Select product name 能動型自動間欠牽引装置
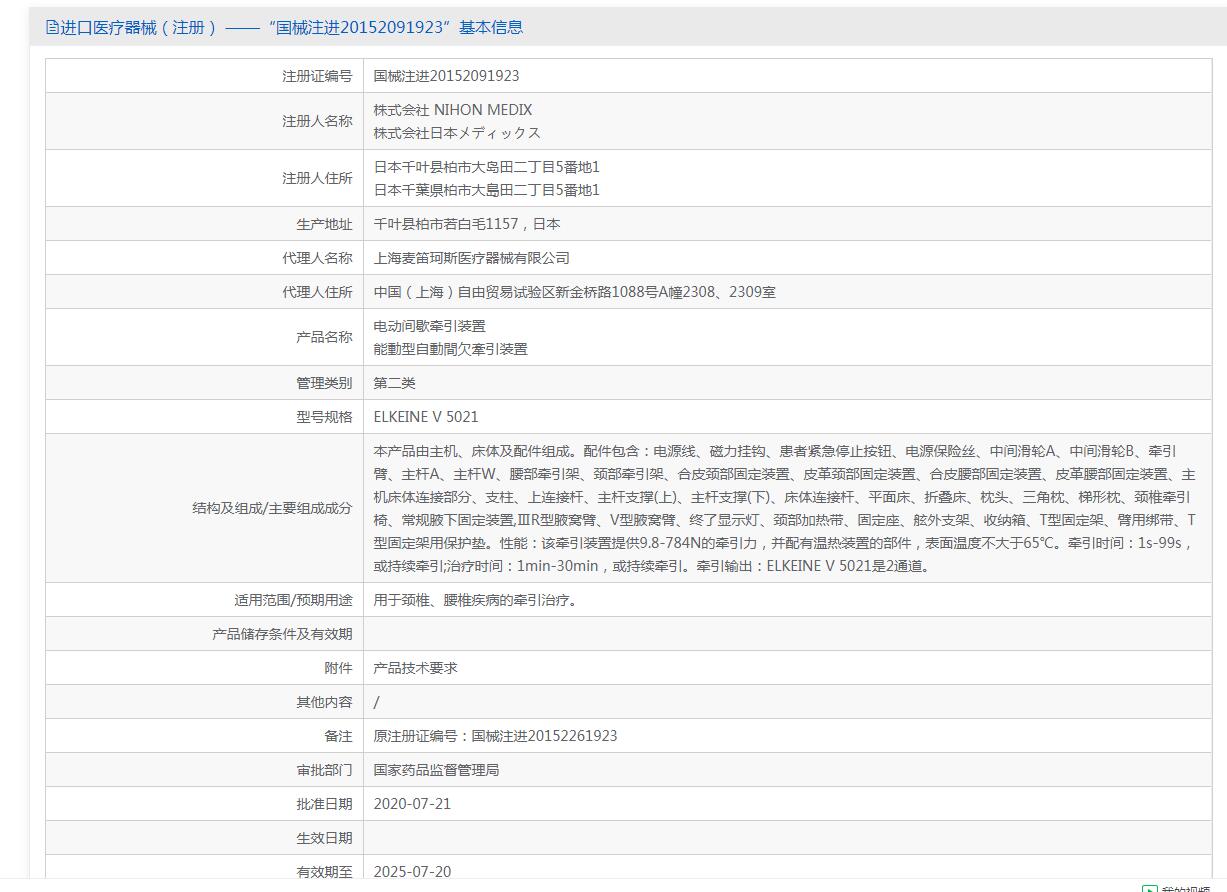The image size is (1227, 892). coord(450,349)
